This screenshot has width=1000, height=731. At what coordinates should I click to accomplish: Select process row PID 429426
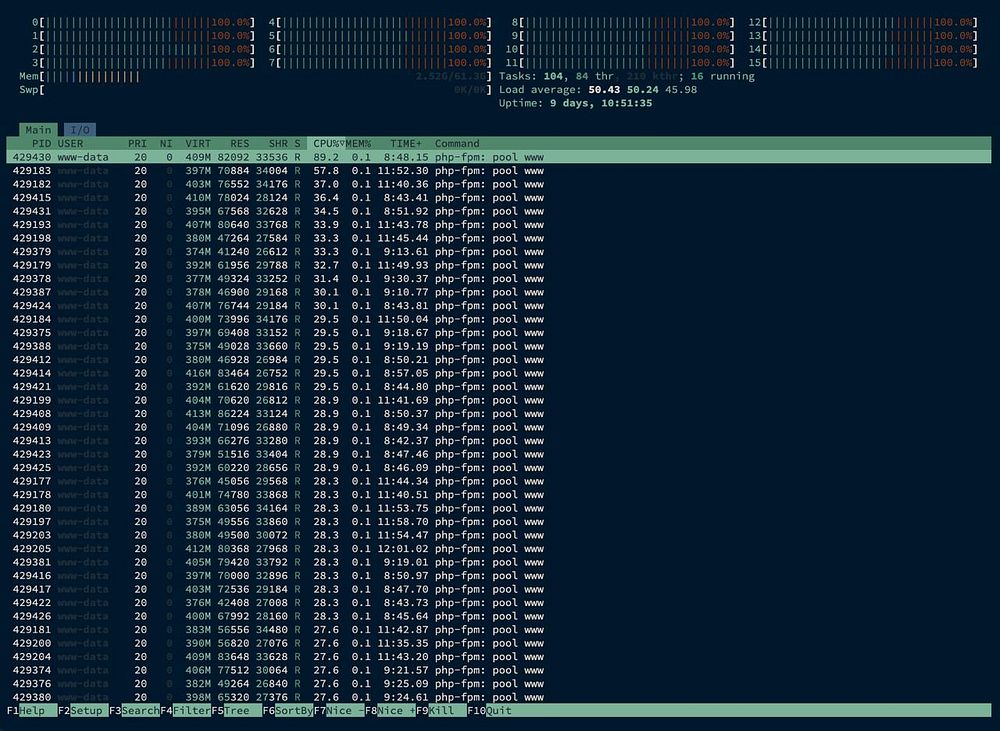point(499,616)
